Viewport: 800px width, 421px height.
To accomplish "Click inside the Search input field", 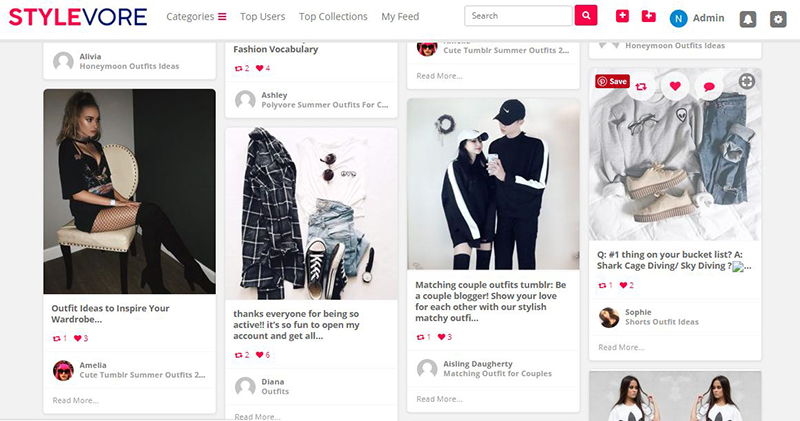I will tap(518, 16).
